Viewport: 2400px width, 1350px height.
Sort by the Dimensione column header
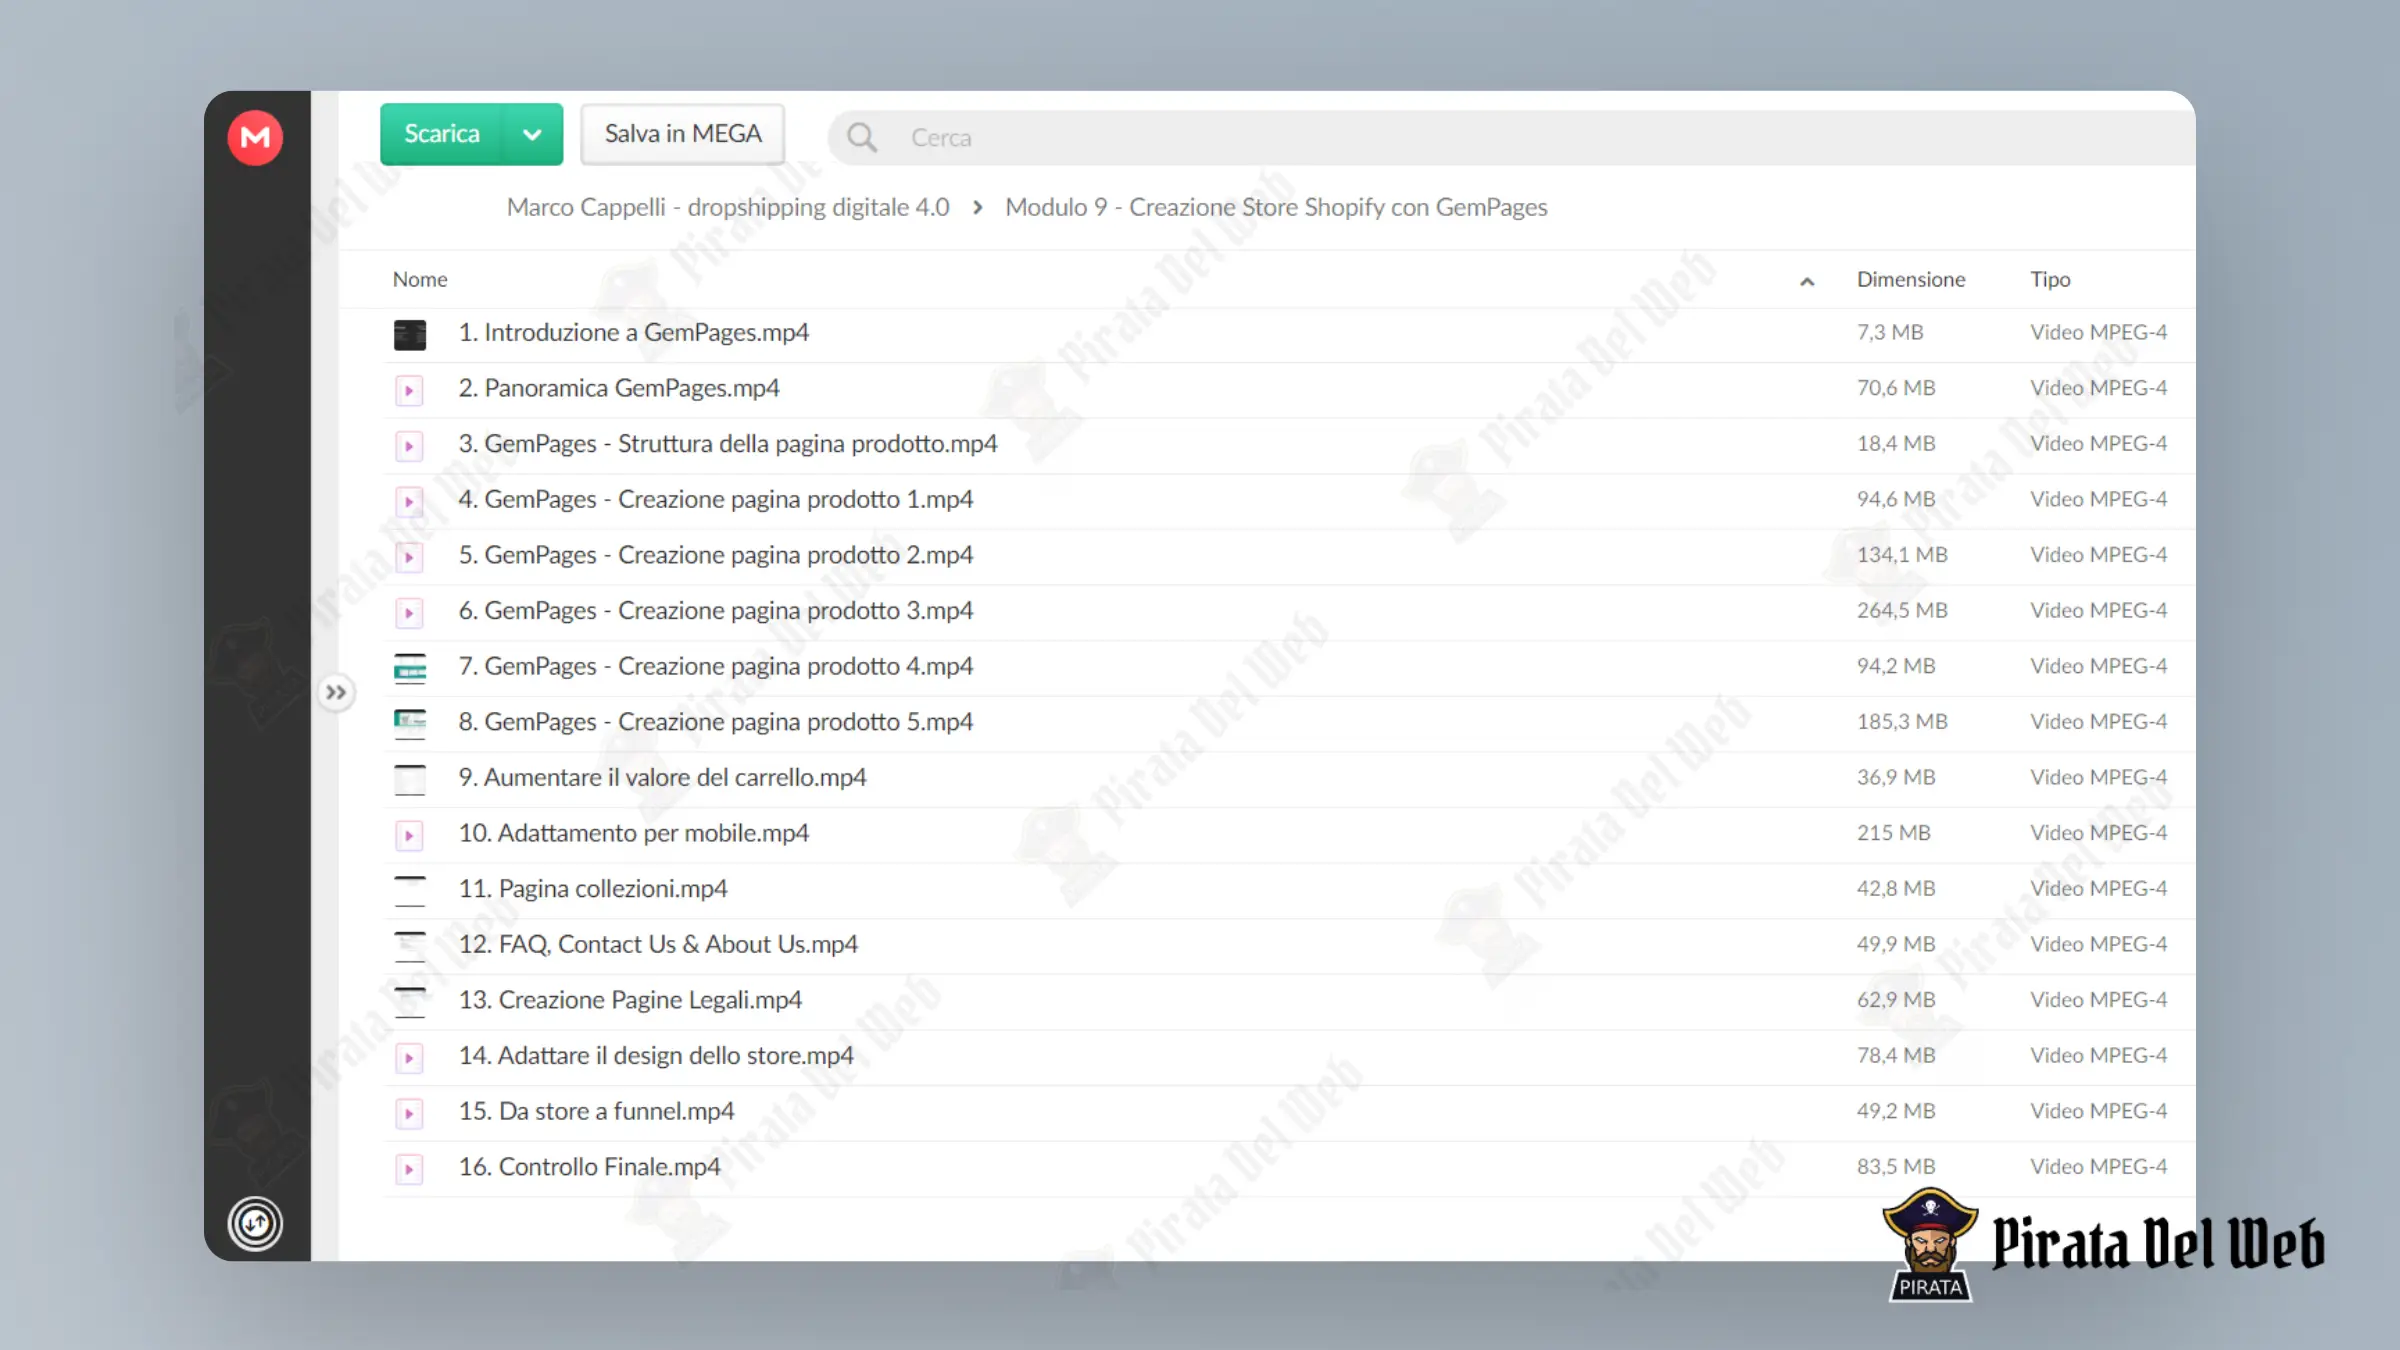click(1911, 279)
